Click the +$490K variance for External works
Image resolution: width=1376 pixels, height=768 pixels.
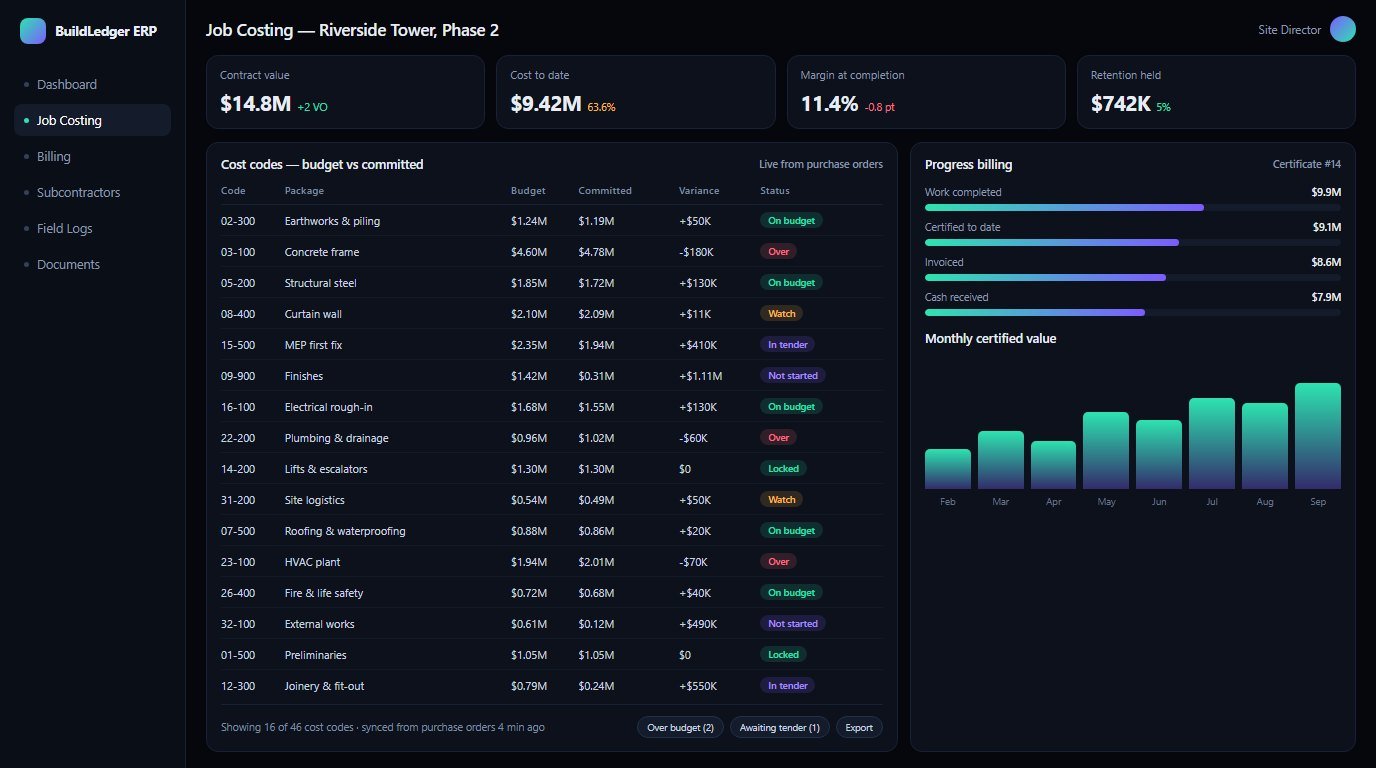click(699, 624)
